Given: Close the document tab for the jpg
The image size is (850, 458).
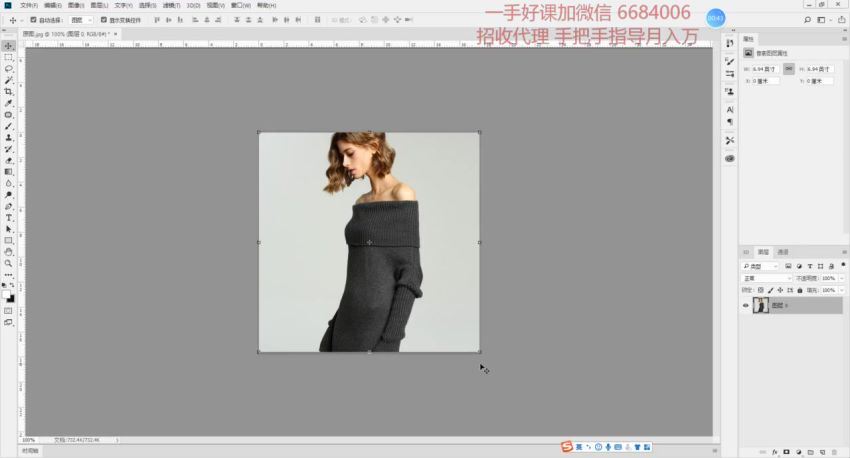Looking at the screenshot, I should 113,33.
